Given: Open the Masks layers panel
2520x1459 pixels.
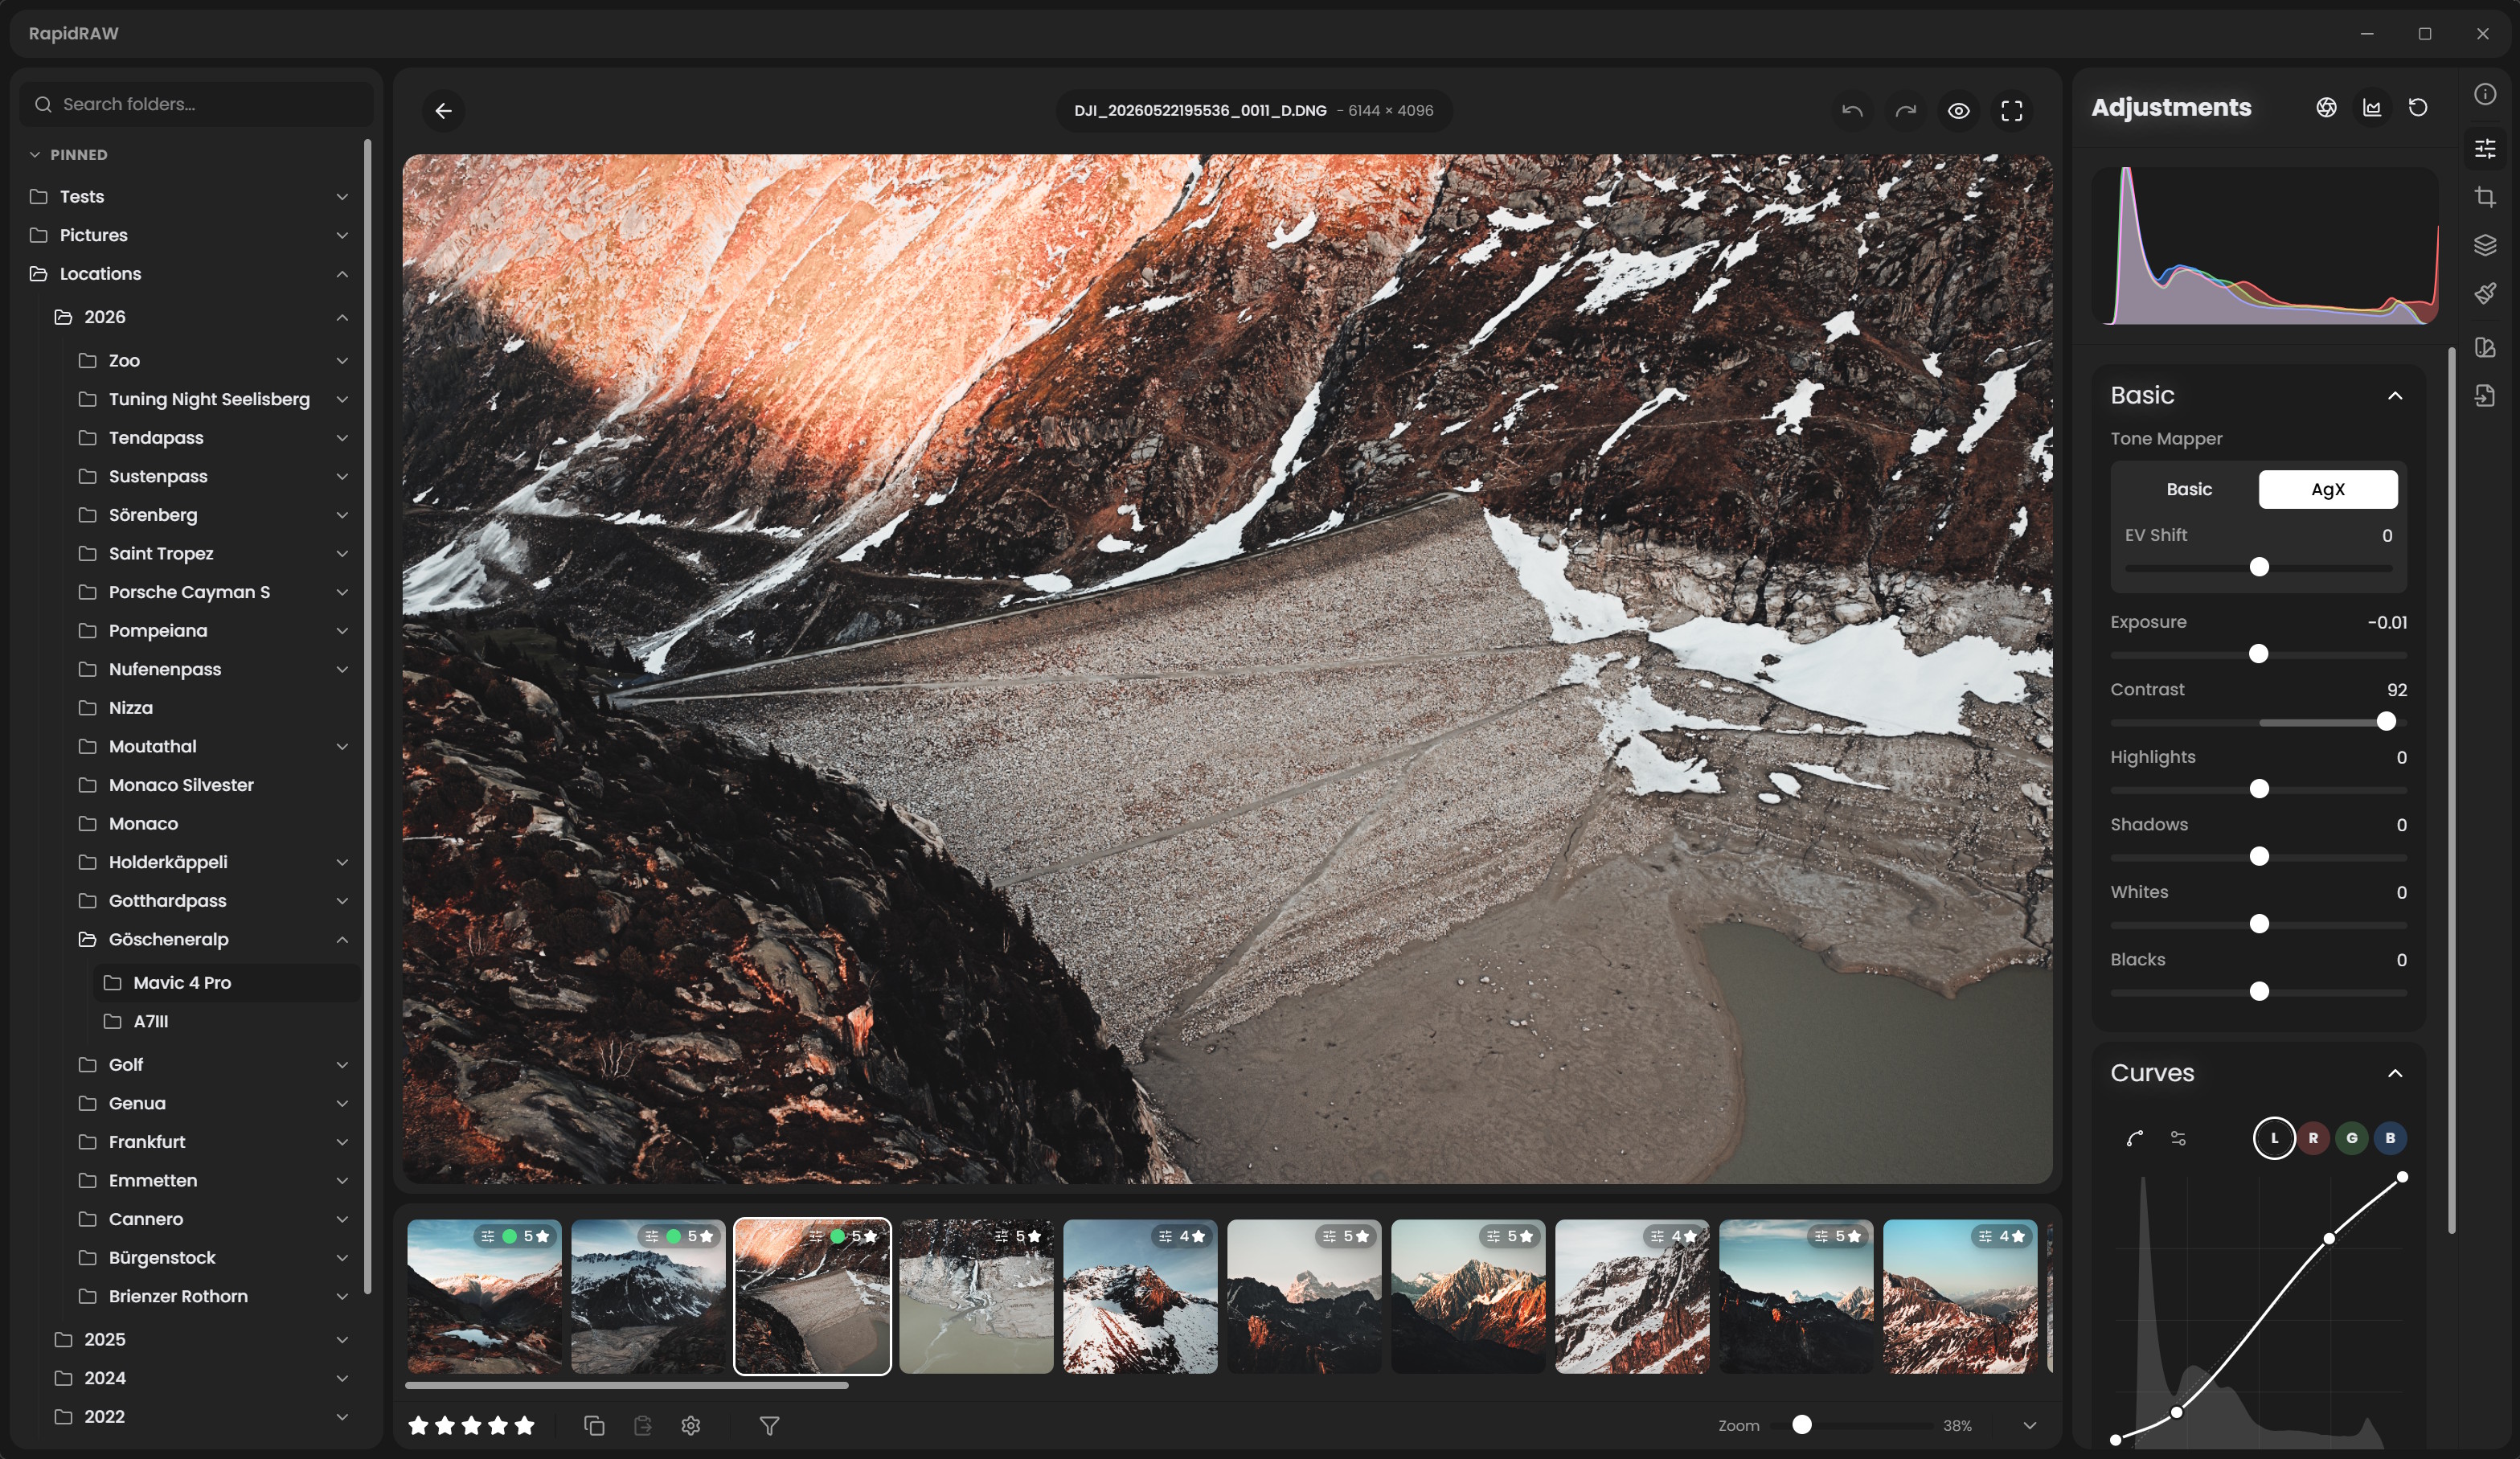Looking at the screenshot, I should 2485,245.
